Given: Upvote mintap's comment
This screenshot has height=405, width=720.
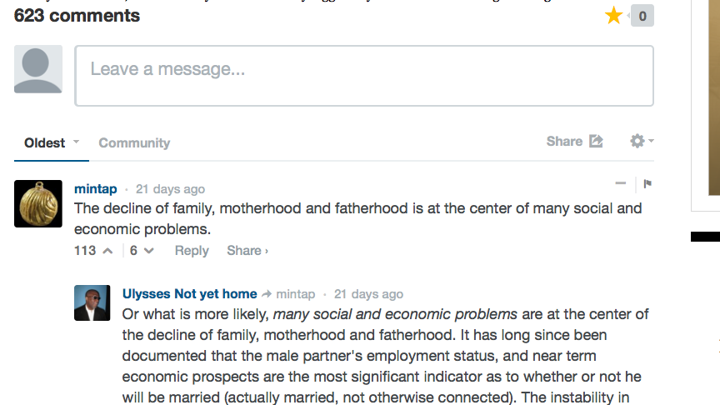Looking at the screenshot, I should [x=108, y=251].
